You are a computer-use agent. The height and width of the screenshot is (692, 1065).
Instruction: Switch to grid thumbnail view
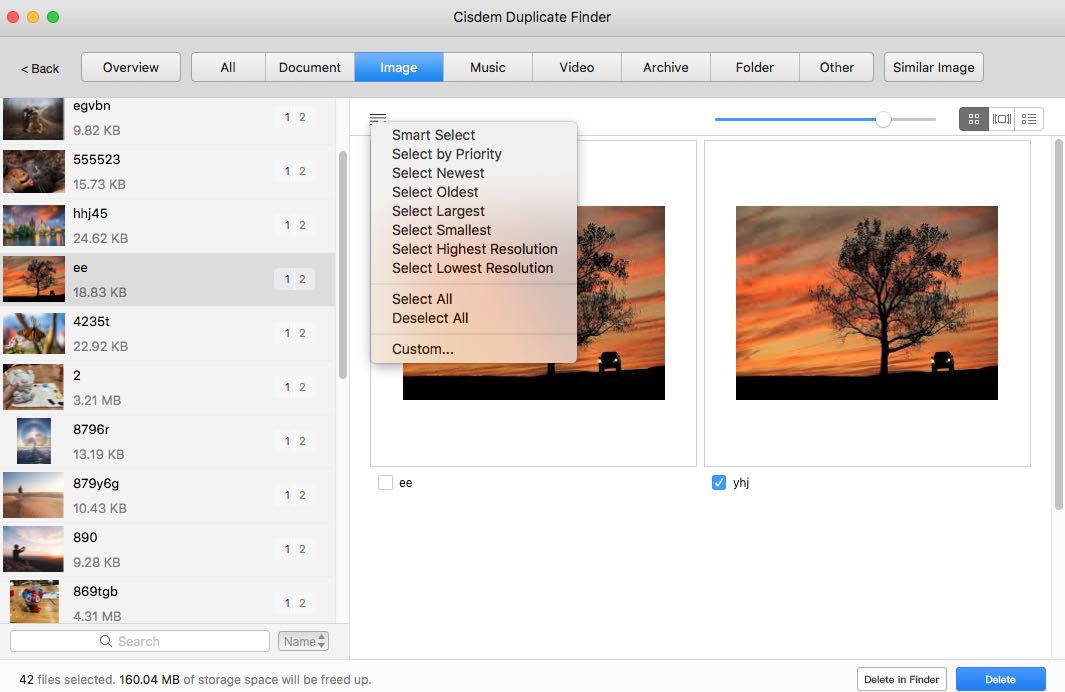coord(973,119)
